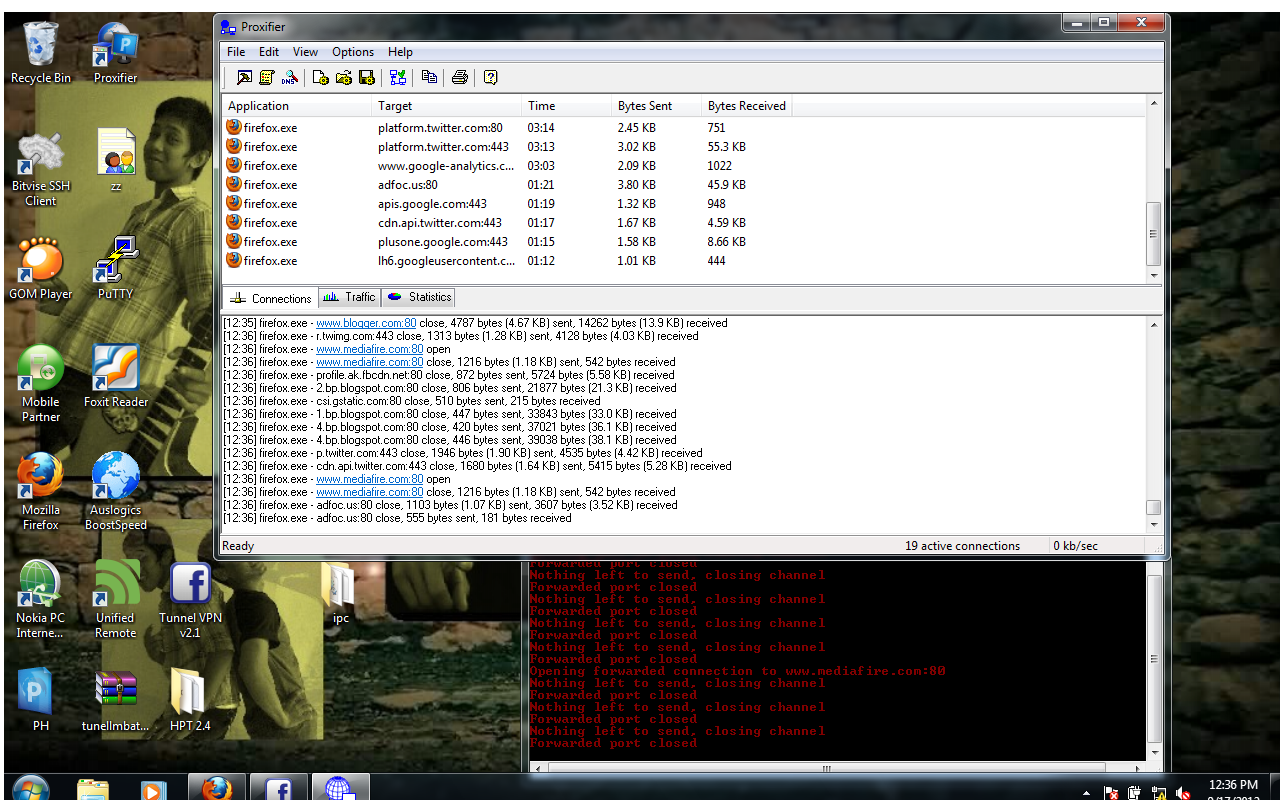
Task: Select the GOM Player desktop shortcut
Action: (41, 270)
